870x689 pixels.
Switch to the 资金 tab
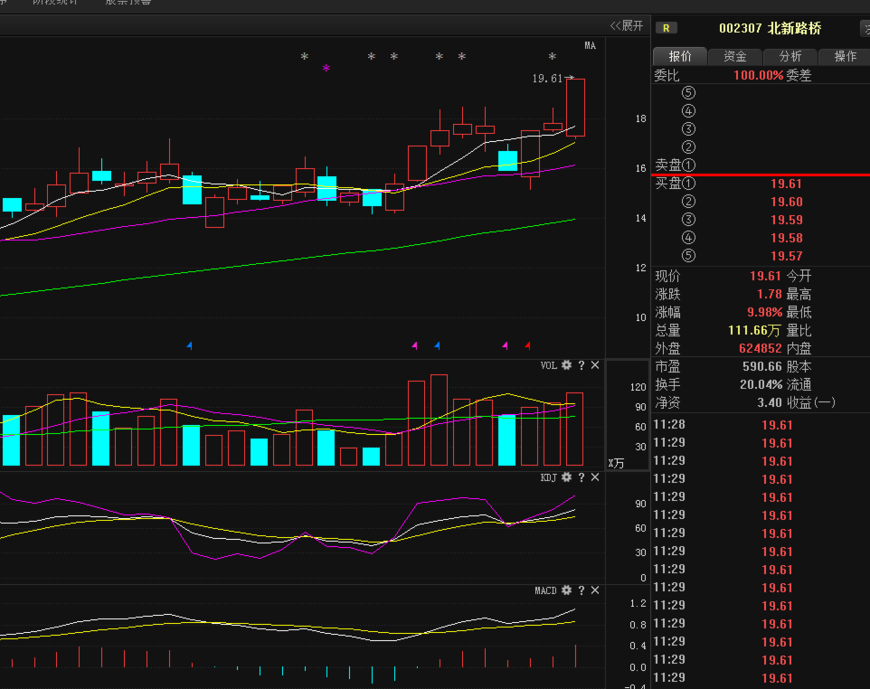pyautogui.click(x=735, y=56)
